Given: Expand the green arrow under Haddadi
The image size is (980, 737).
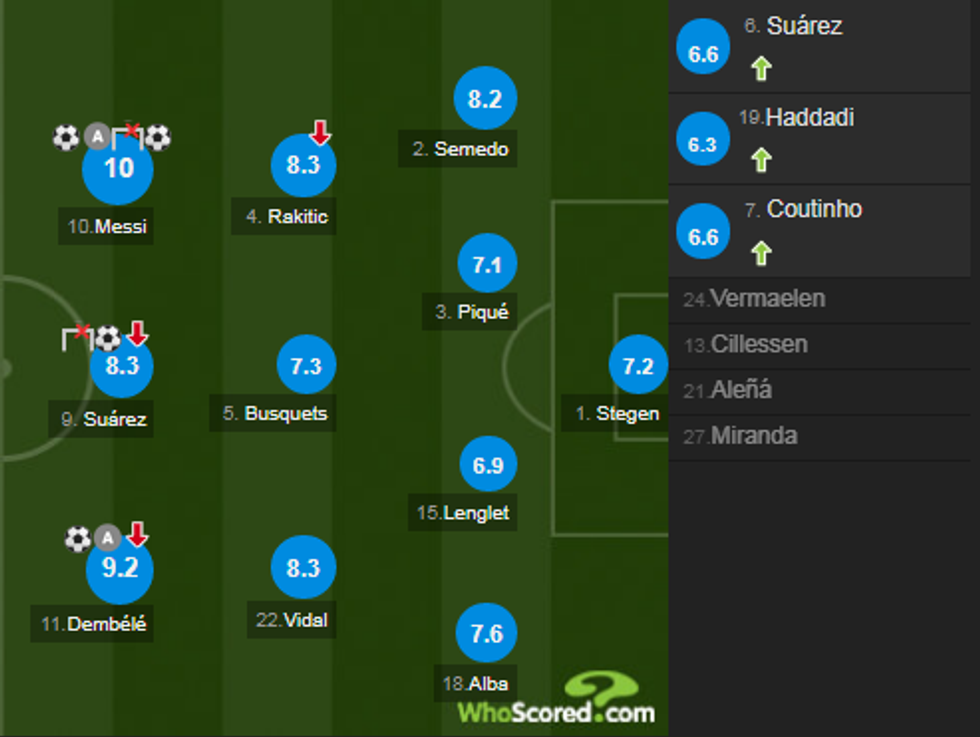Looking at the screenshot, I should coord(762,158).
